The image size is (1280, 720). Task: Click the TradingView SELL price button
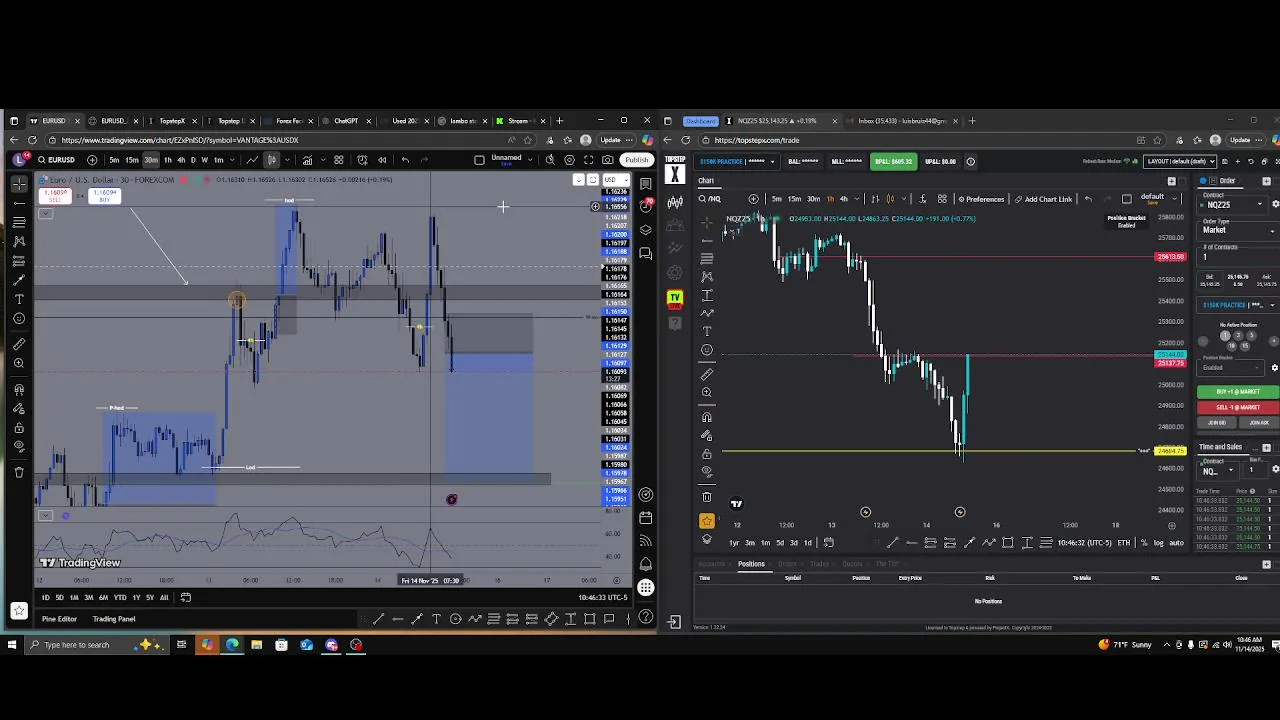tap(56, 195)
